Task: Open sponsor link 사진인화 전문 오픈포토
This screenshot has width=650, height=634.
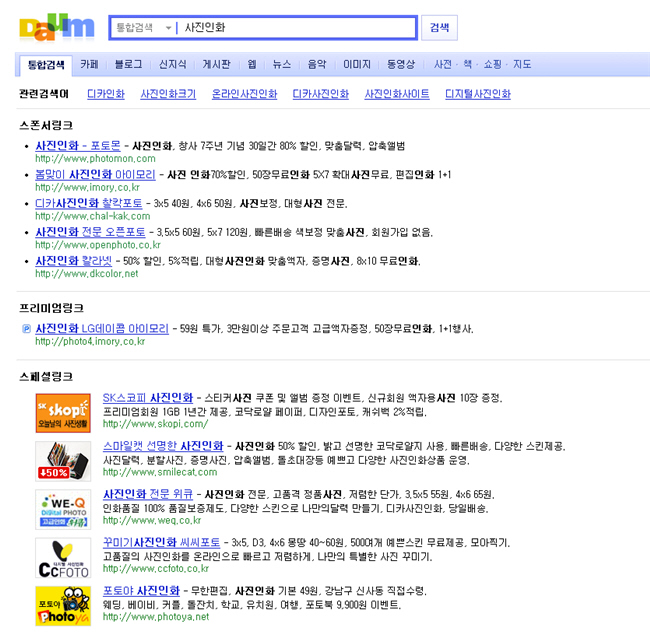Action: (x=90, y=232)
